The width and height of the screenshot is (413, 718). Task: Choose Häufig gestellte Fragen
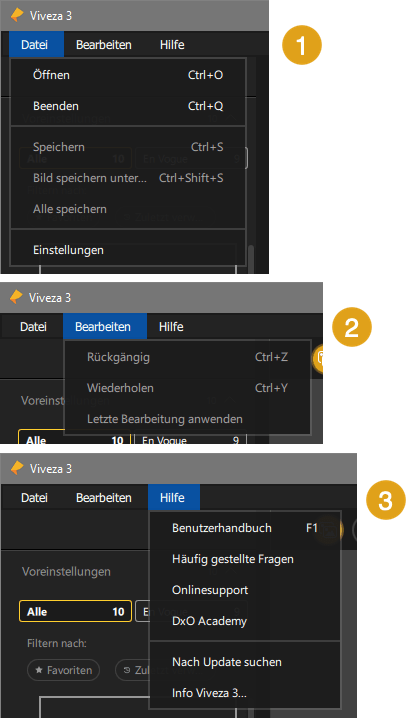pyautogui.click(x=245, y=559)
